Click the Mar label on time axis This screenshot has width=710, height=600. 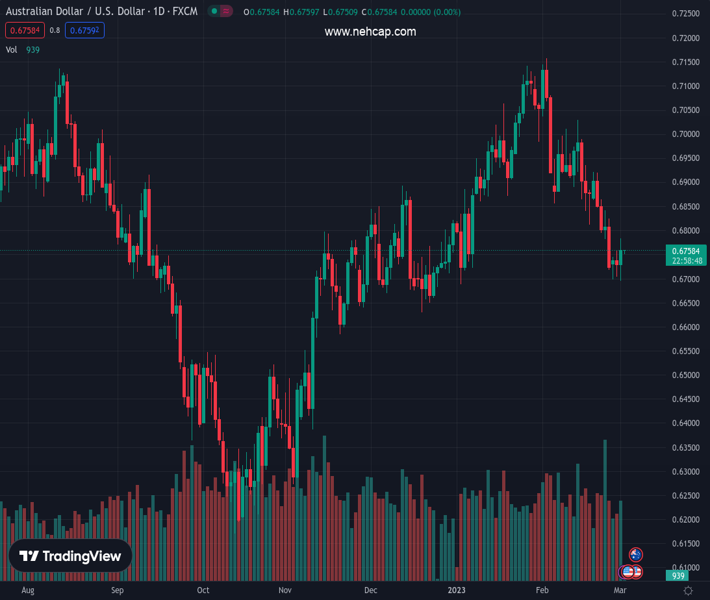tap(619, 591)
